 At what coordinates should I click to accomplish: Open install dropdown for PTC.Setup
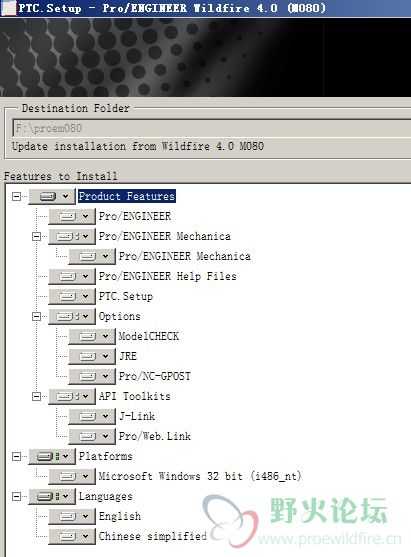[x=72, y=296]
